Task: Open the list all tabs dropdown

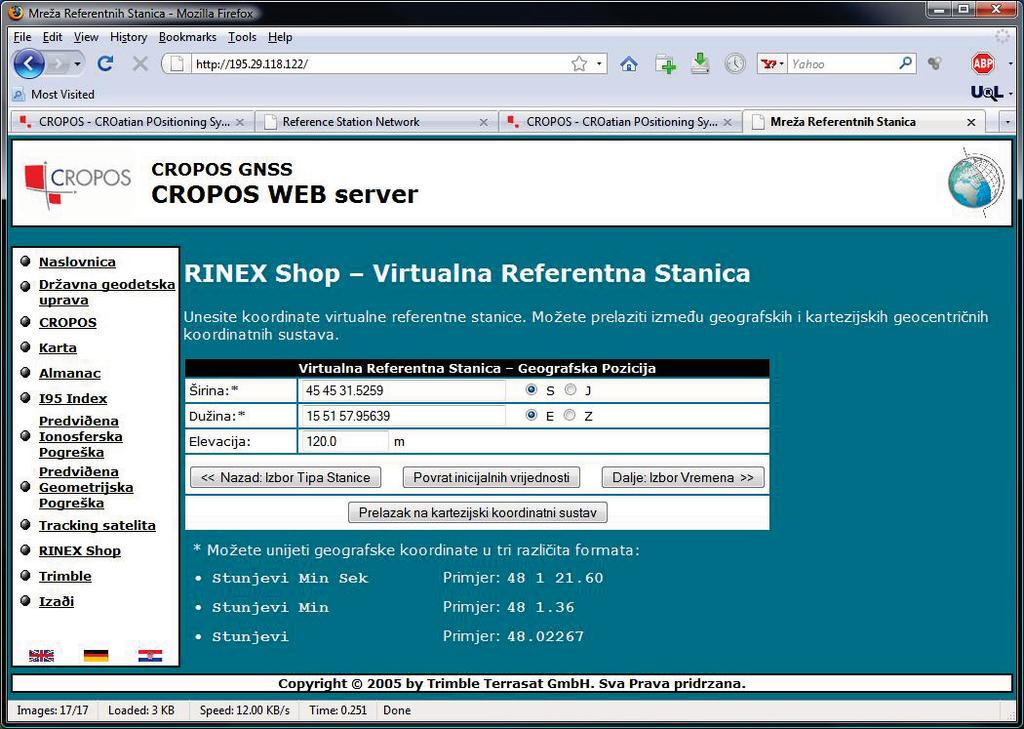Action: point(1008,122)
